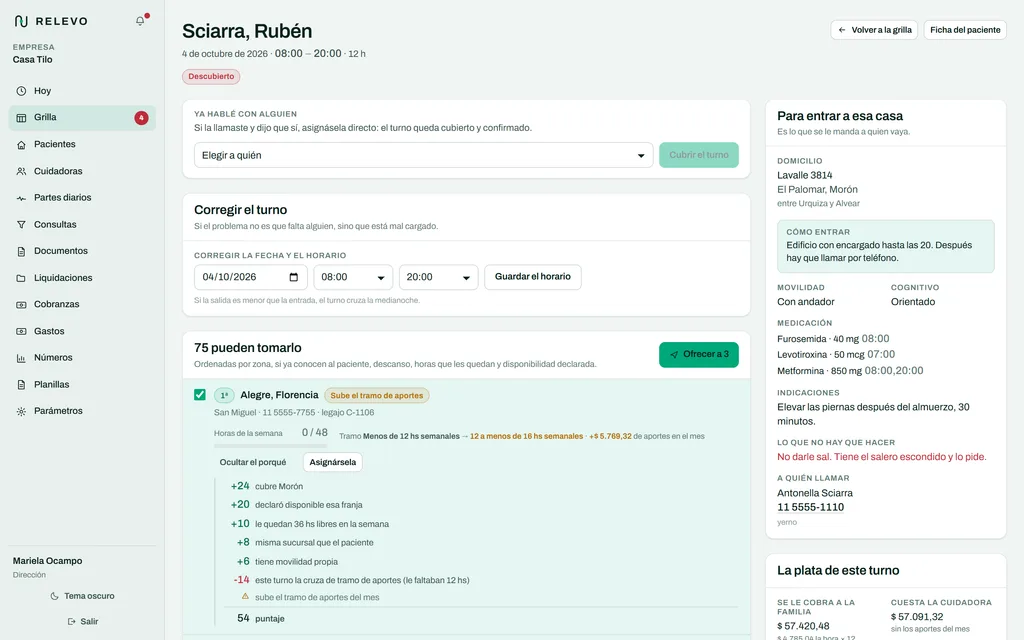Image resolution: width=1024 pixels, height=640 pixels.
Task: Click the pulse icon beside Partes diarios
Action: click(21, 198)
